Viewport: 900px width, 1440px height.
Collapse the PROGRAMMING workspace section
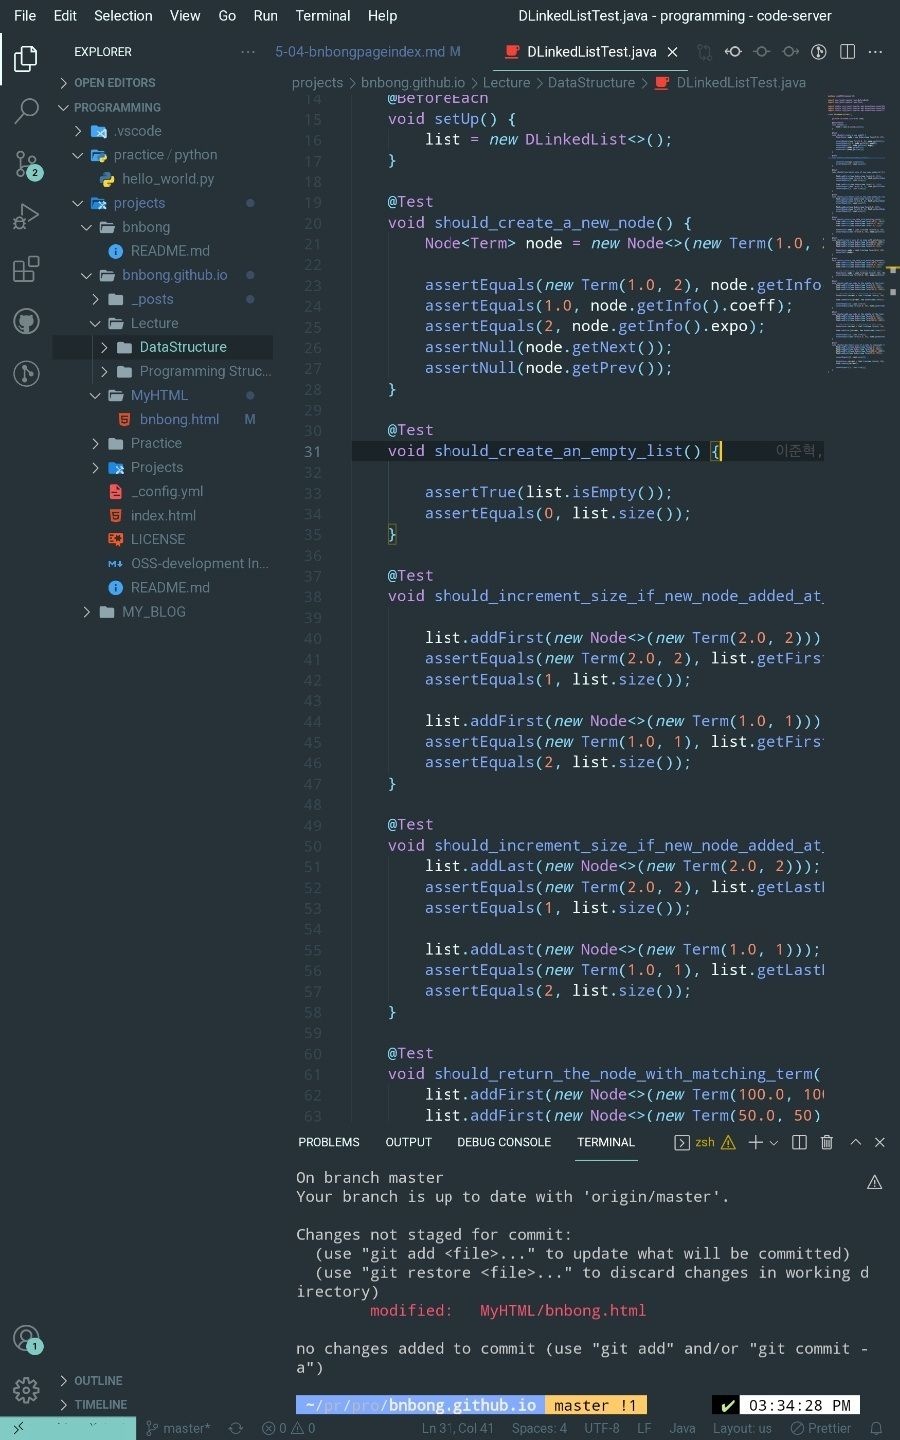[163, 107]
